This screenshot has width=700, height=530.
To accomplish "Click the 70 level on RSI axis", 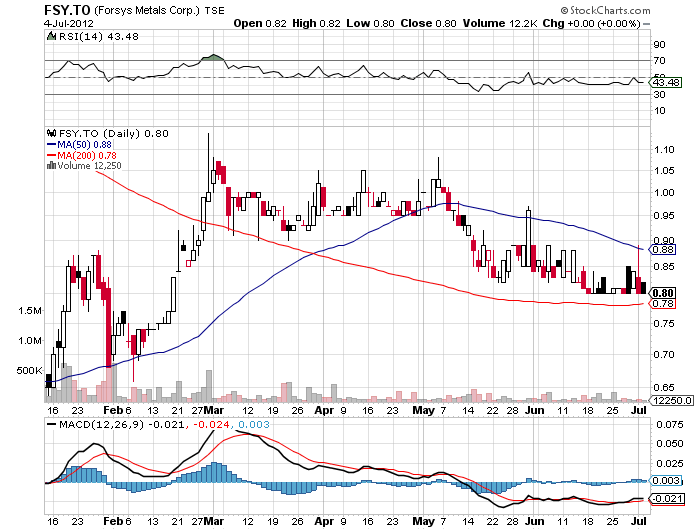I will coord(659,60).
